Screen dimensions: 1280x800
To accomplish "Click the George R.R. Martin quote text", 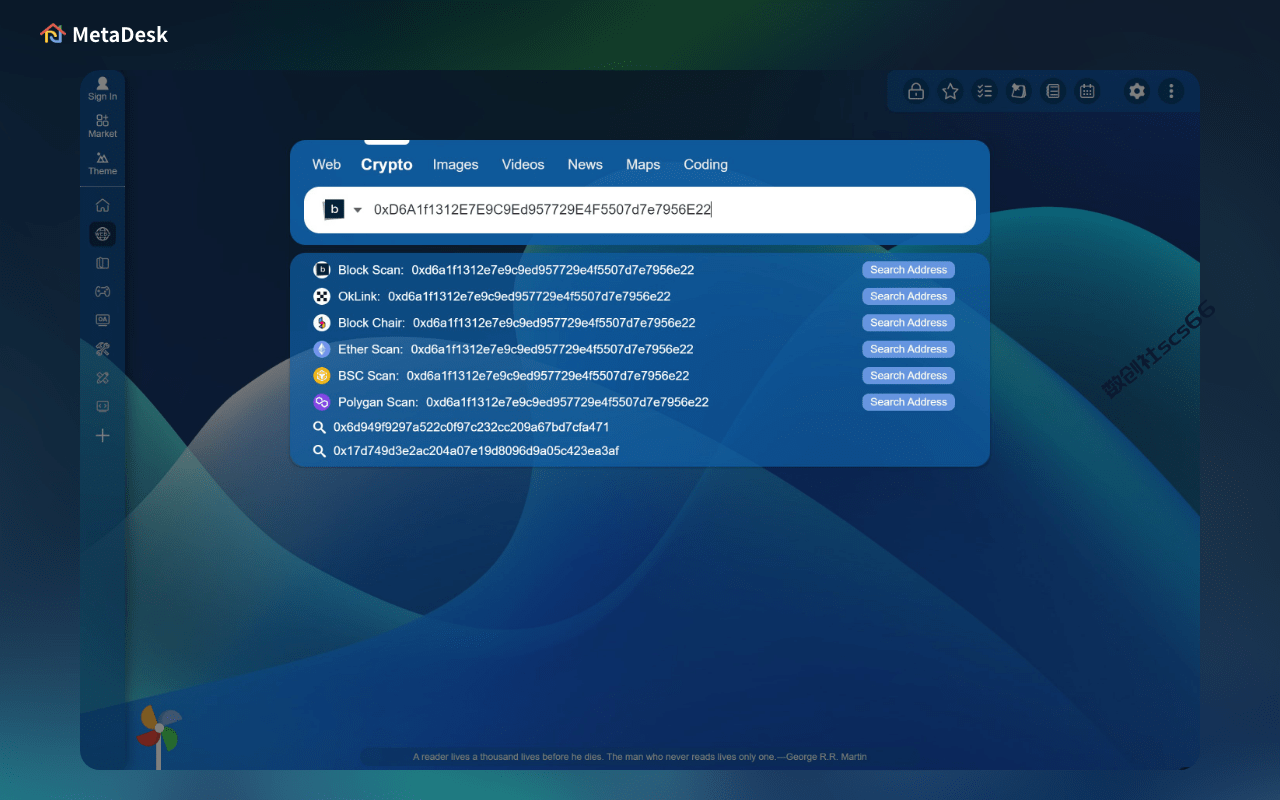I will click(x=640, y=757).
